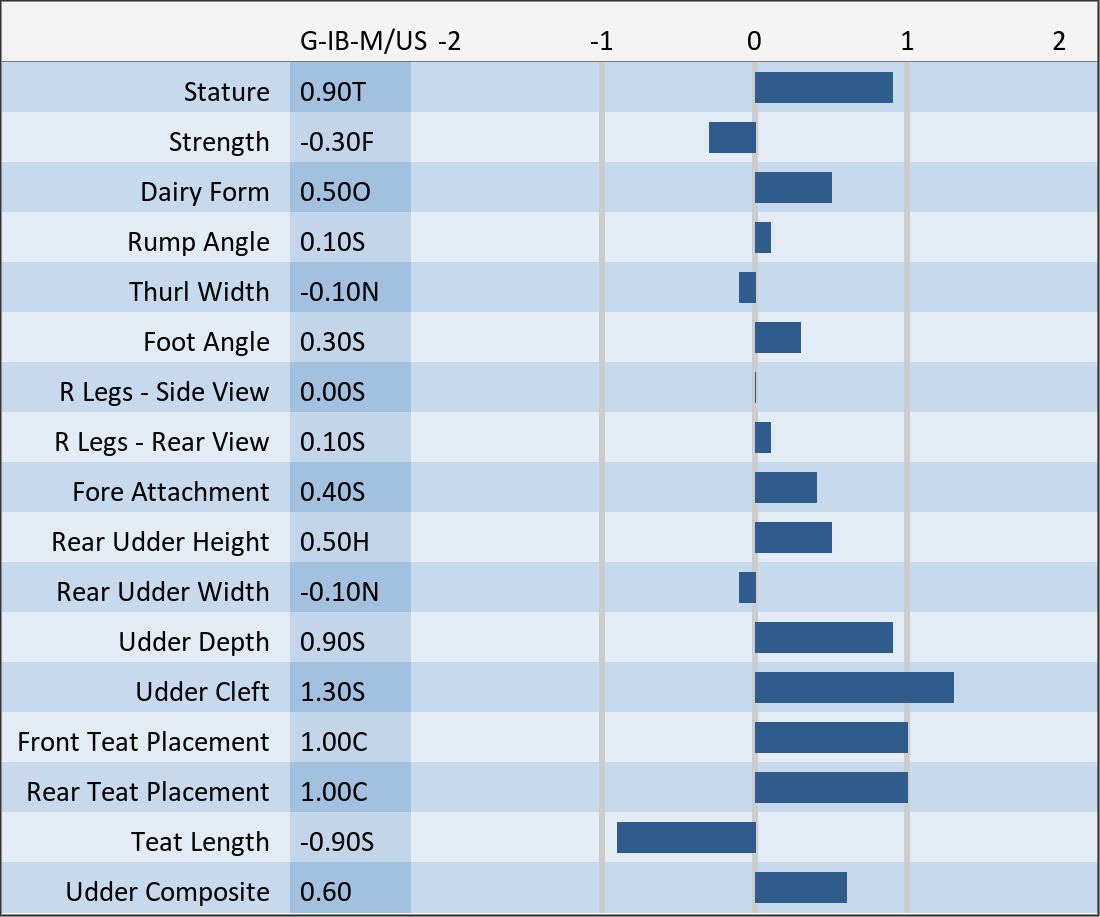Click the axis label 2
Screen dimensions: 1100x917
point(1059,41)
